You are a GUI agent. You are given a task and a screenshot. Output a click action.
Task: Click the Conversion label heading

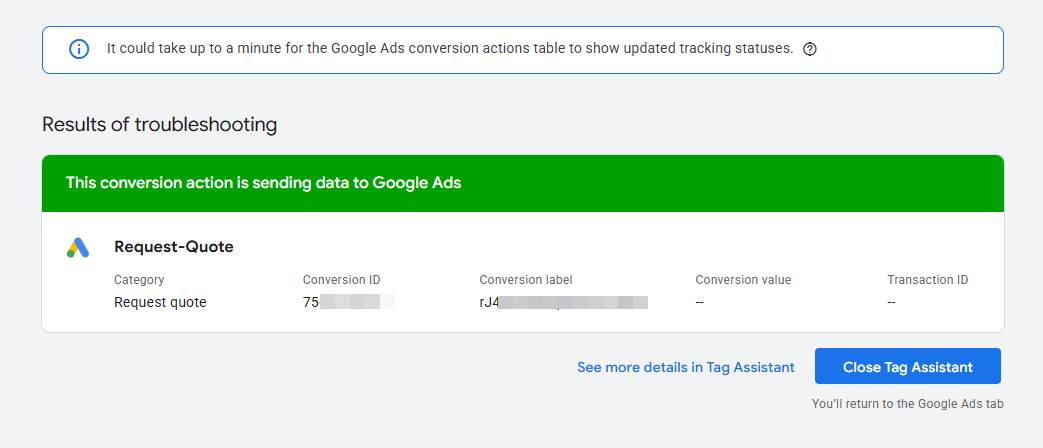coord(525,280)
